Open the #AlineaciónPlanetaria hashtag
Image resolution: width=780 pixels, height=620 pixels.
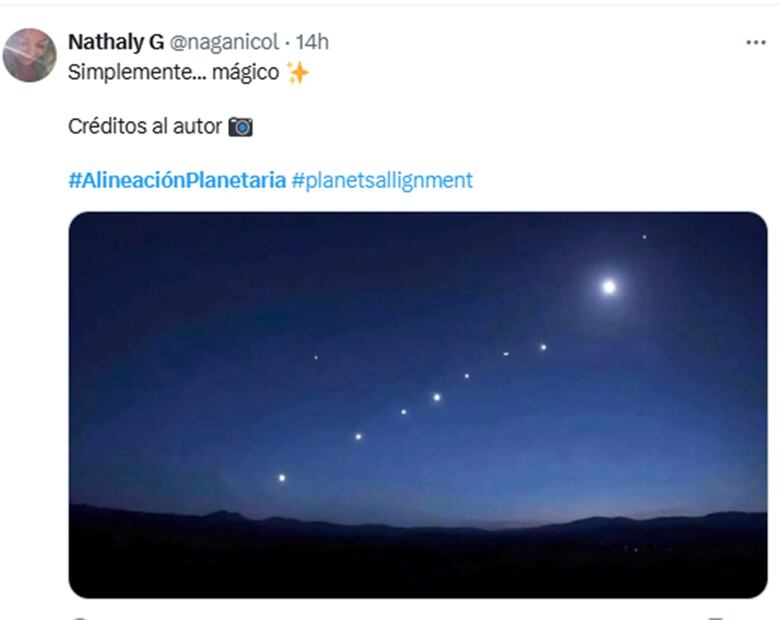point(176,181)
